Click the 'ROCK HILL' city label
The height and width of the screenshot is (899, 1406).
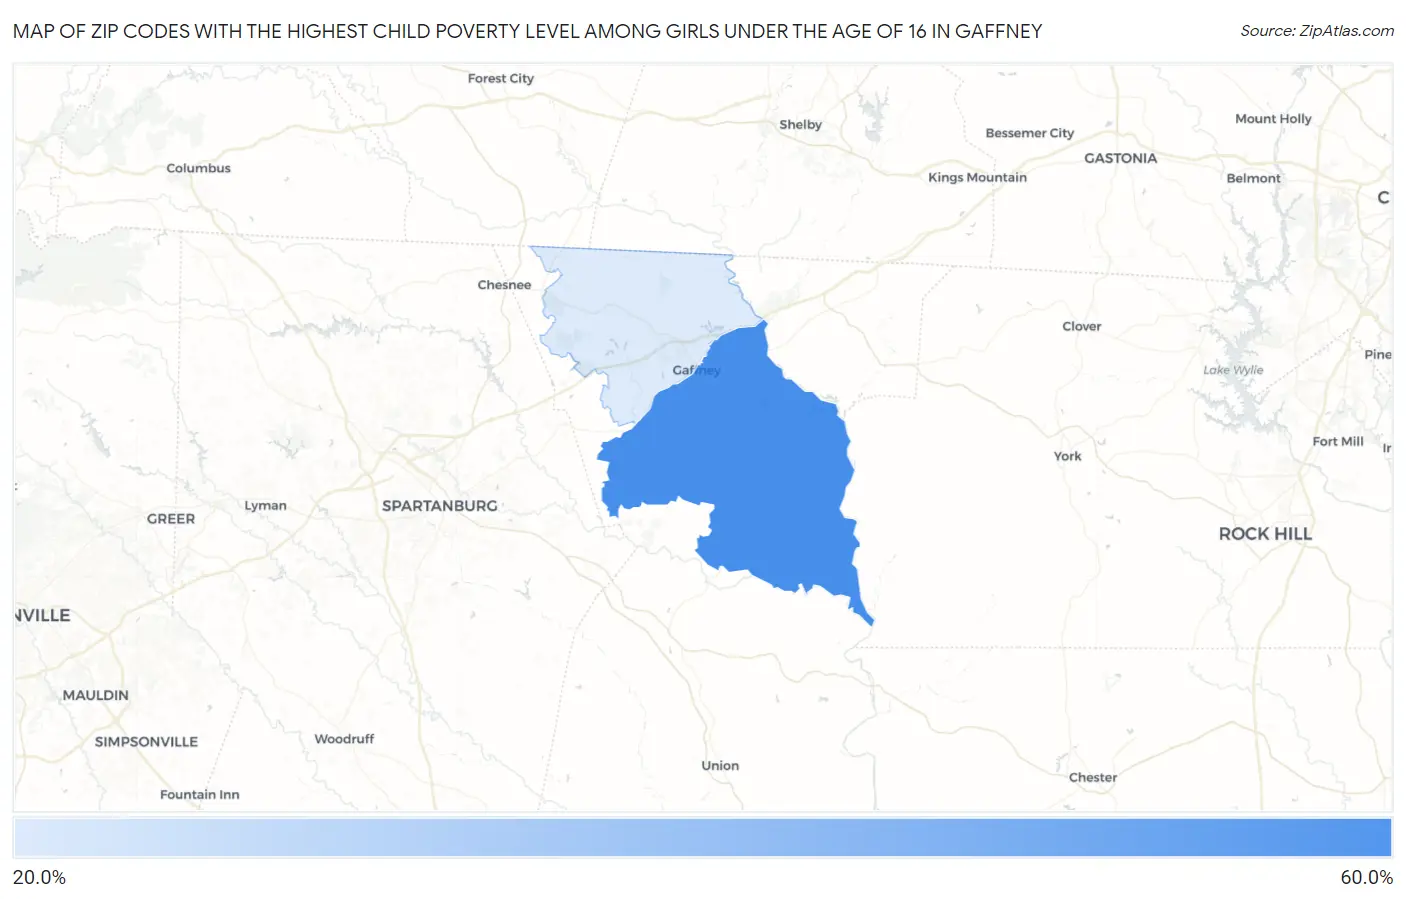tap(1265, 534)
